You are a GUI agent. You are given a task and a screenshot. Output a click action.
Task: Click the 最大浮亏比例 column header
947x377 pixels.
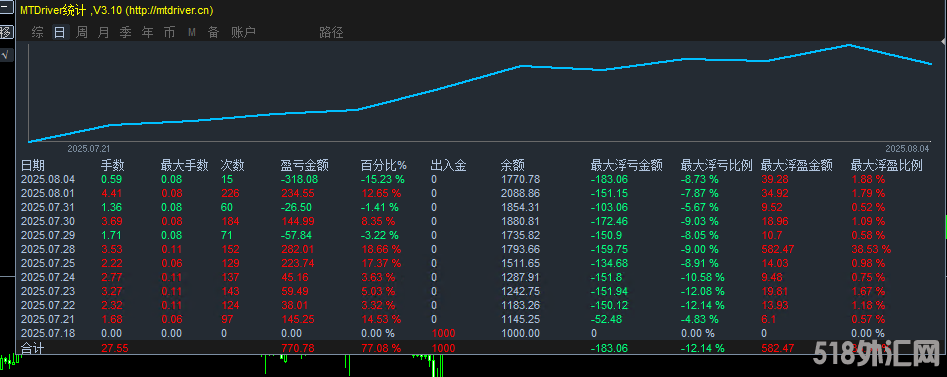tap(716, 165)
